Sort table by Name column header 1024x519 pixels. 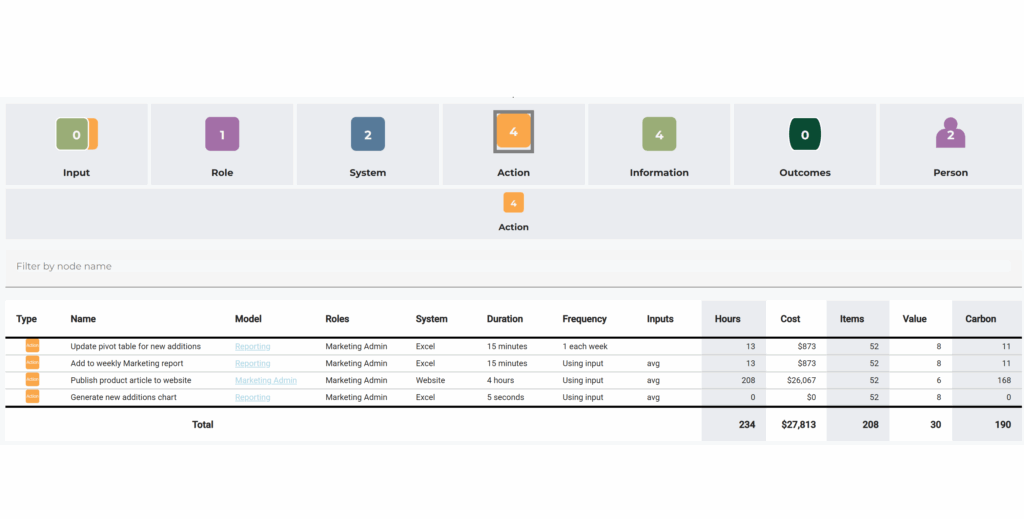(83, 319)
